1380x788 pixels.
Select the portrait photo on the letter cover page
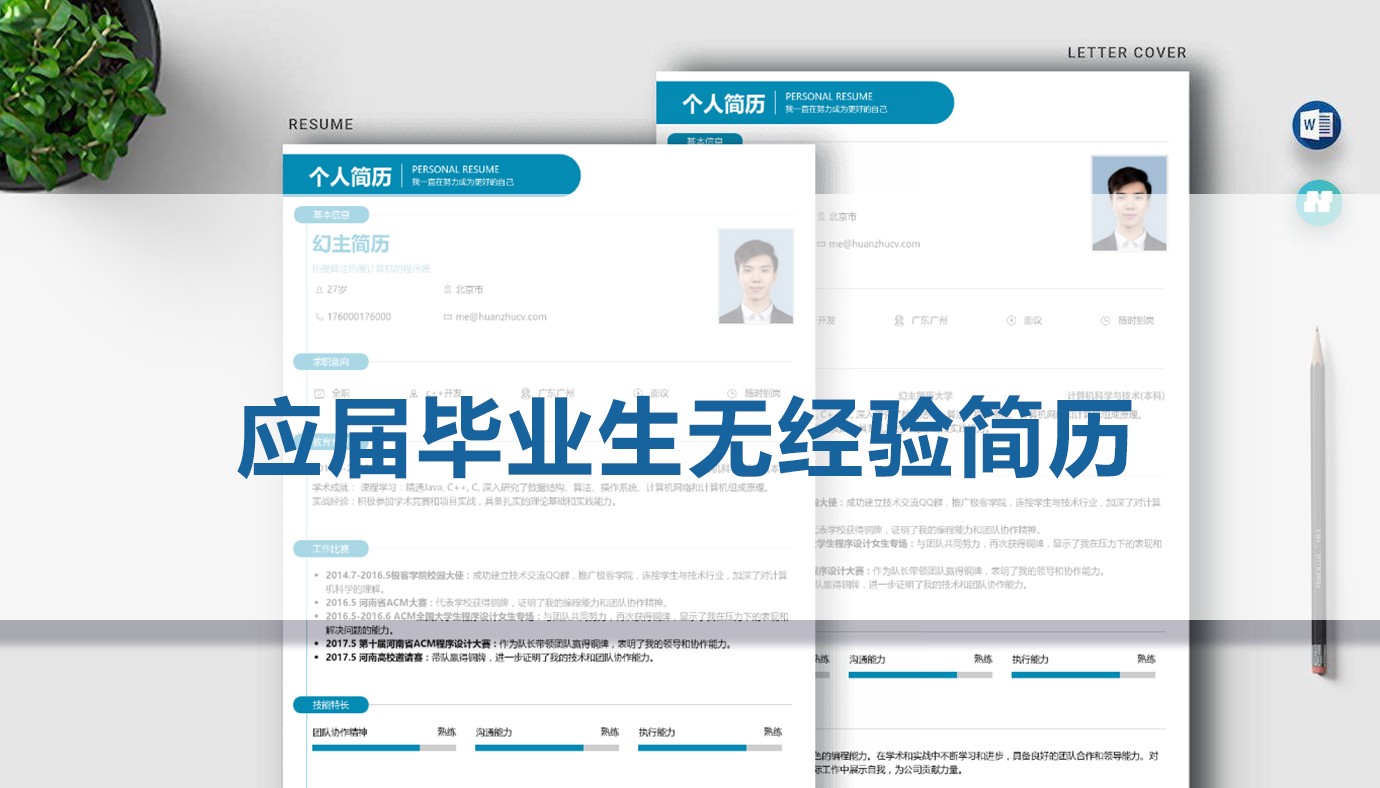(x=1129, y=203)
